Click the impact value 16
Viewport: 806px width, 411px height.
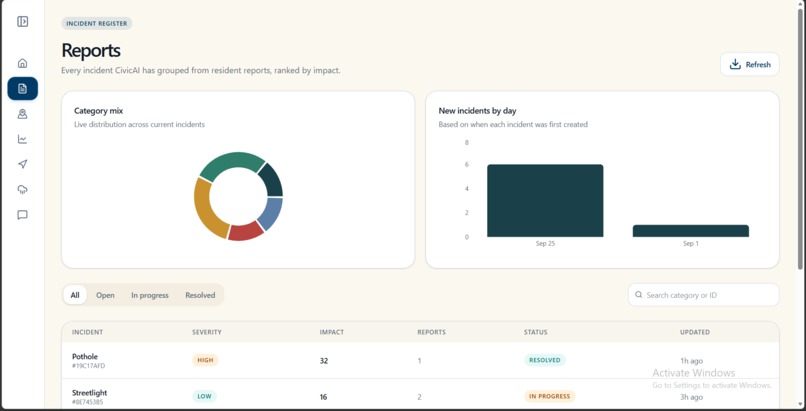point(323,397)
